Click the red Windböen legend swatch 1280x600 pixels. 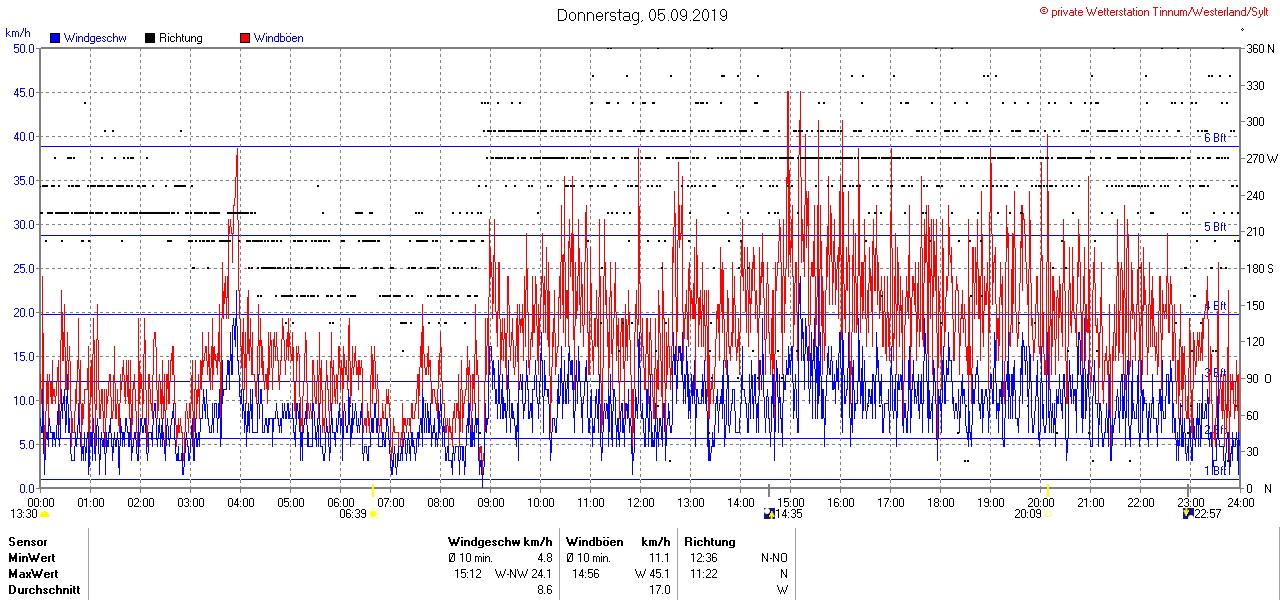click(x=245, y=38)
